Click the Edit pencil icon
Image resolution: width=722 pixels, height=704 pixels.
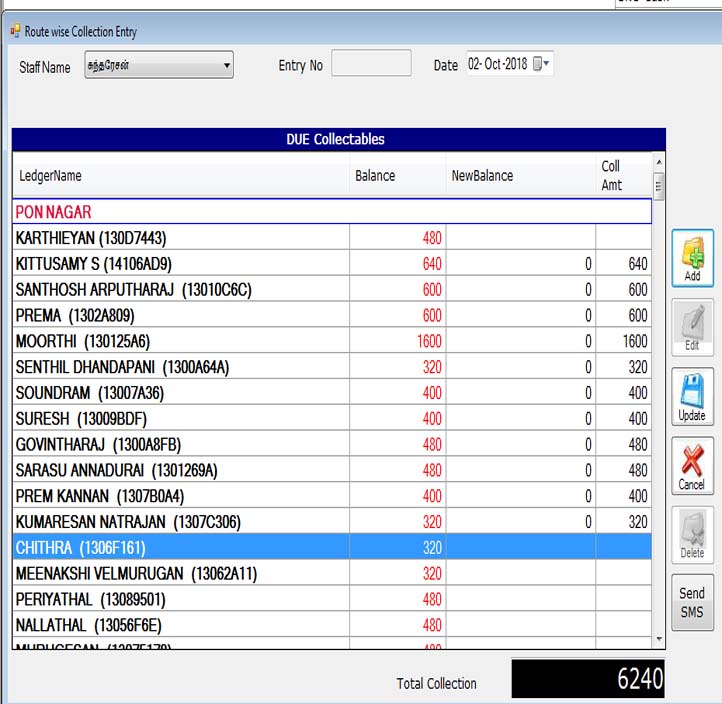point(693,327)
